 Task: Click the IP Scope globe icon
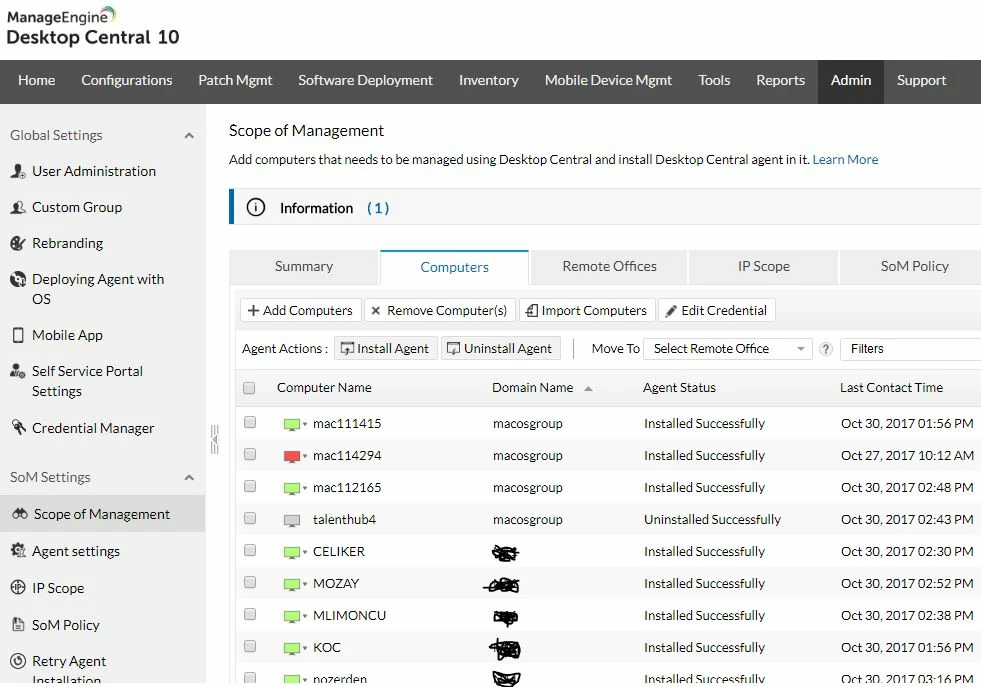(x=18, y=588)
